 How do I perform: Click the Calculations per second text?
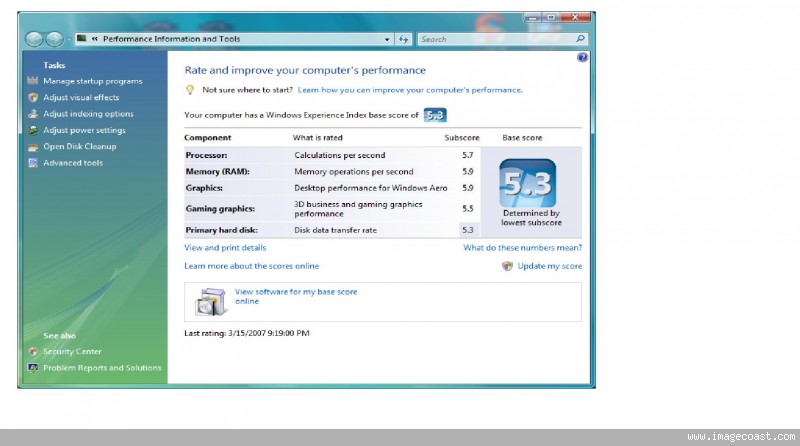click(x=340, y=155)
